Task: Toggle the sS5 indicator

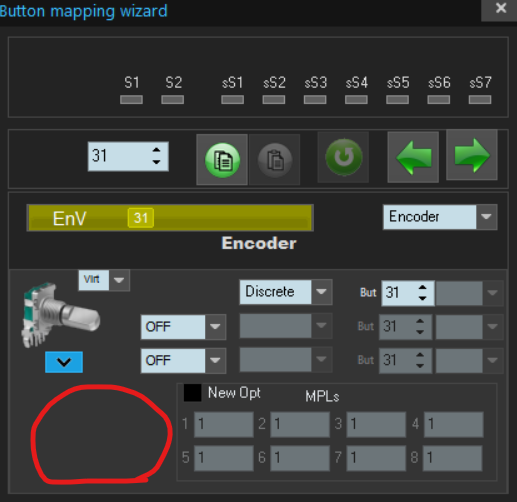Action: pos(397,100)
